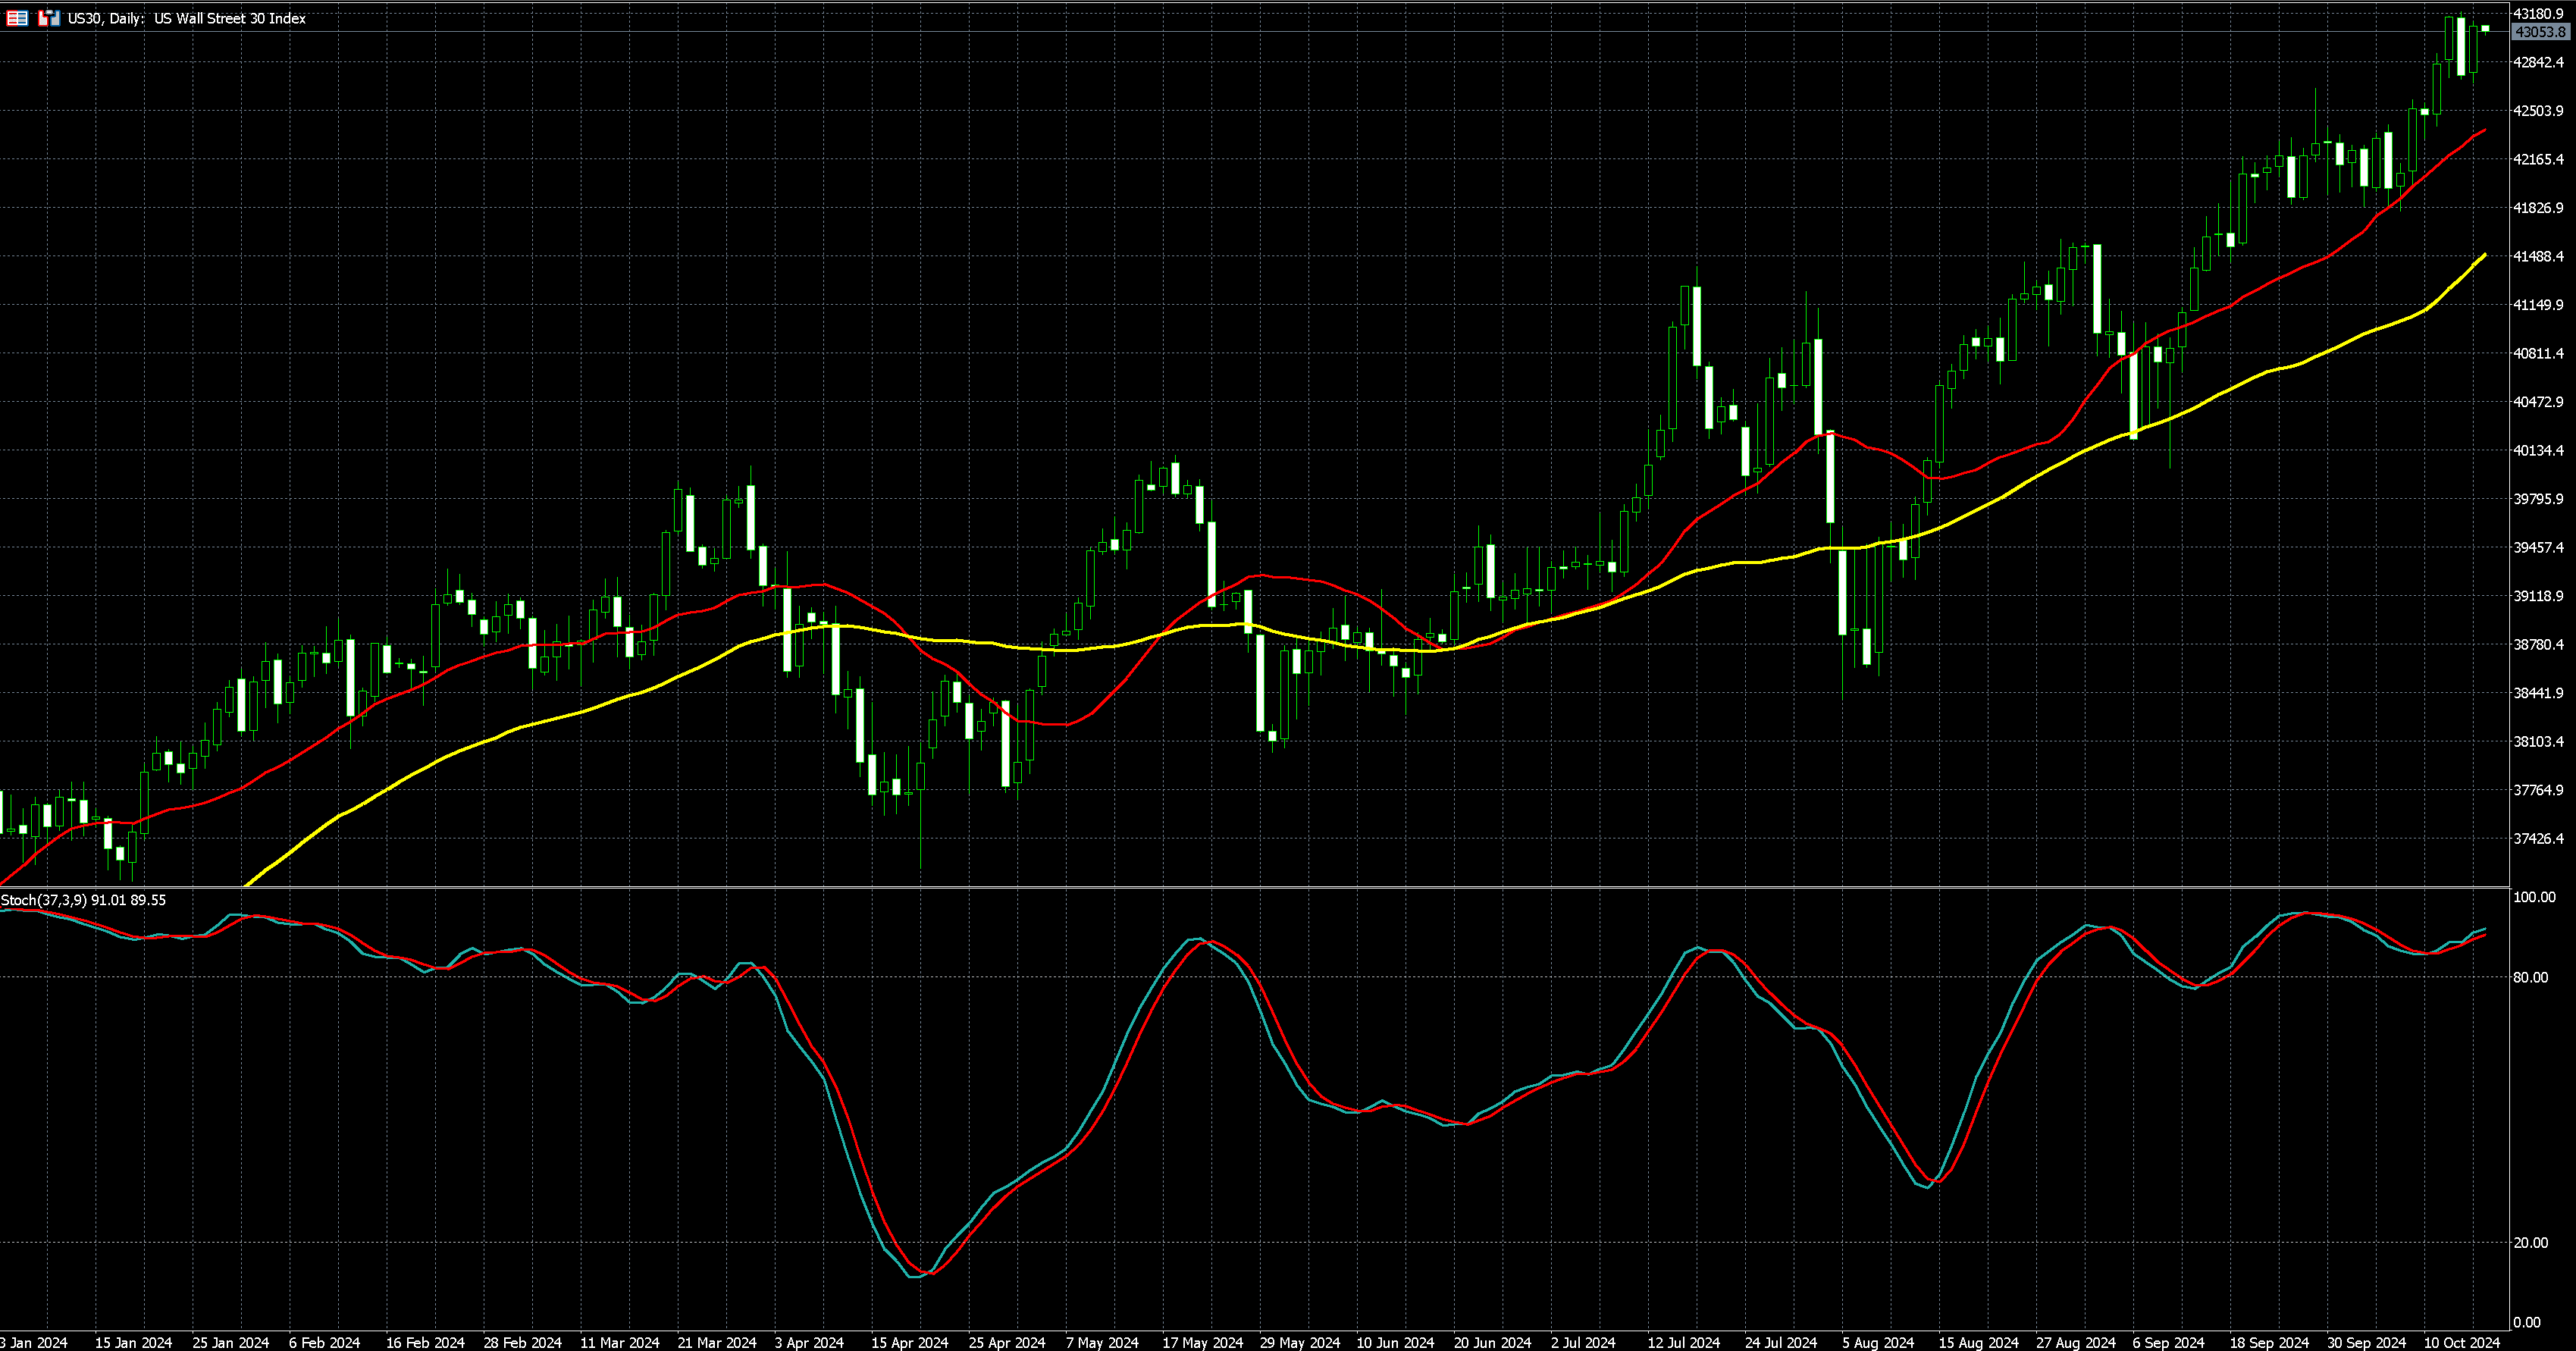Click the 15 Apr 2024 date label
The width and height of the screenshot is (2576, 1351).
[x=909, y=1342]
